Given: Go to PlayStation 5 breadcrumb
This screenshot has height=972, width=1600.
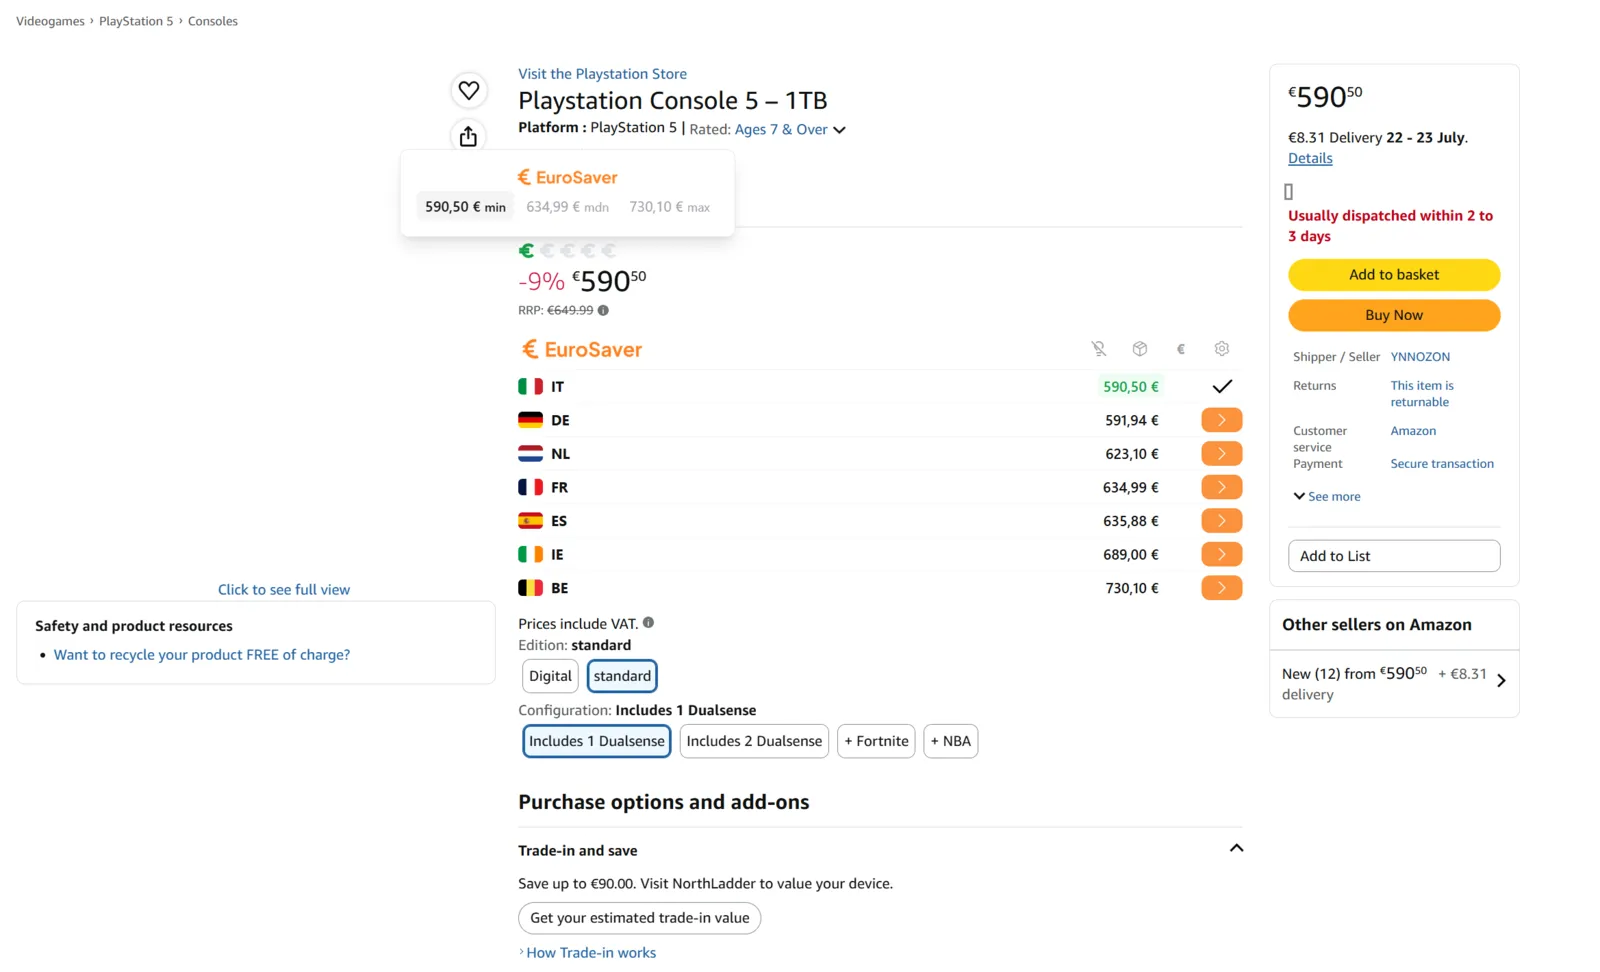Looking at the screenshot, I should (136, 21).
